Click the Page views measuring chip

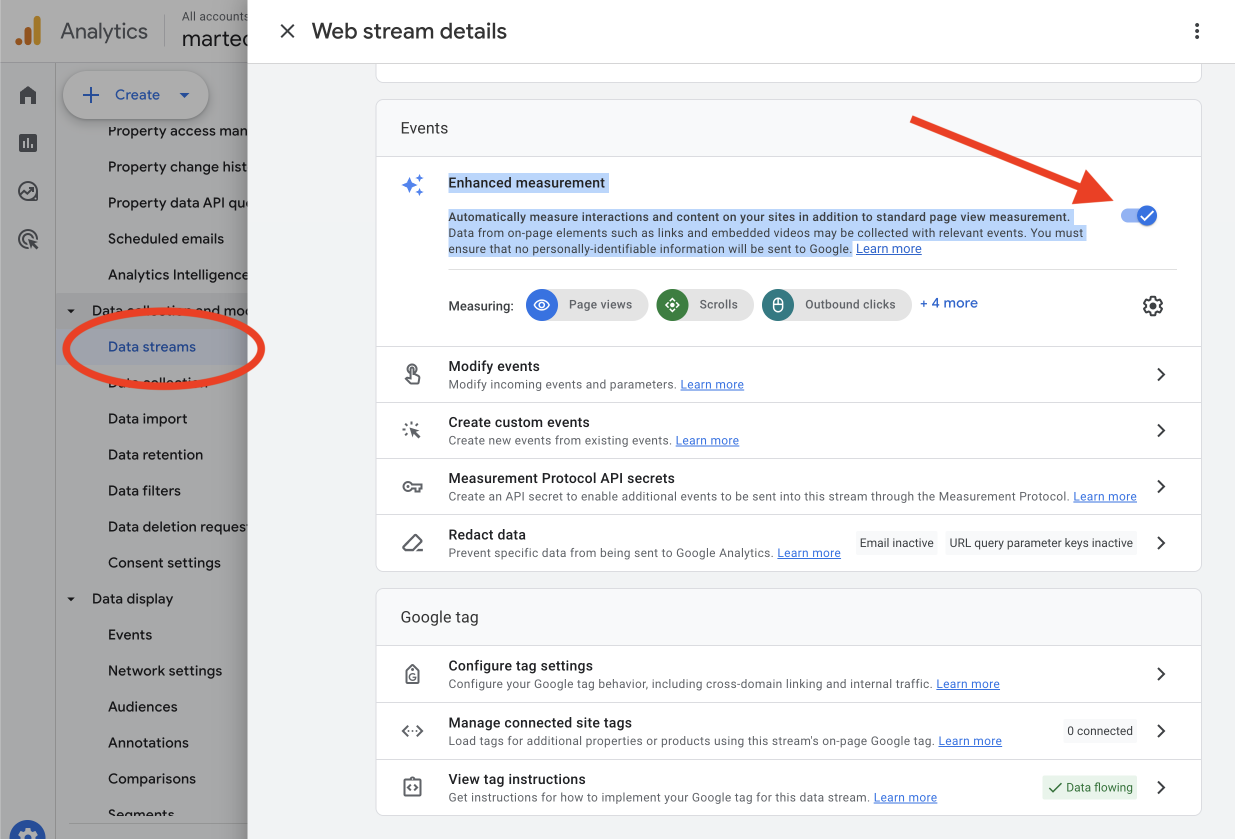tap(587, 305)
